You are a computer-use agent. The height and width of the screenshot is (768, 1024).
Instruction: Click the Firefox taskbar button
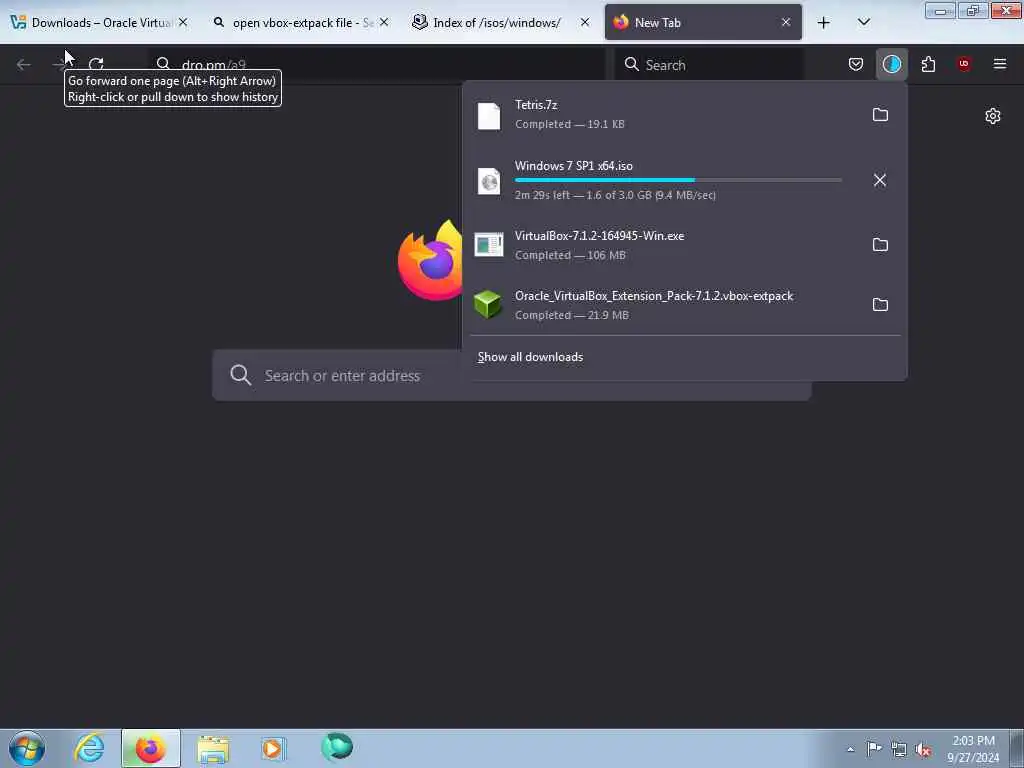click(150, 748)
